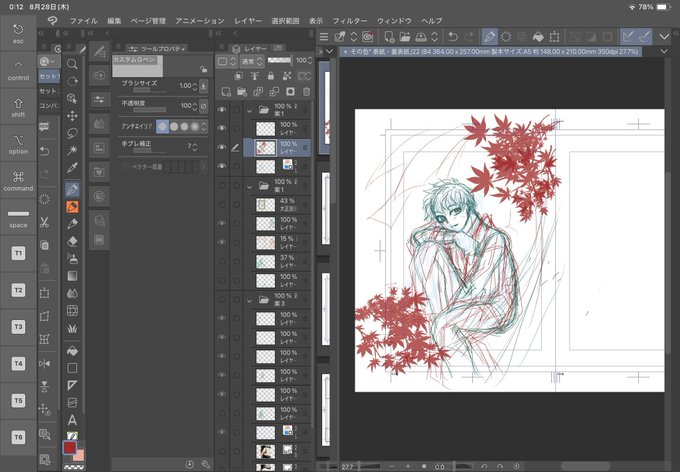
Task: Show the 案3 folder via eye box
Action: click(222, 299)
